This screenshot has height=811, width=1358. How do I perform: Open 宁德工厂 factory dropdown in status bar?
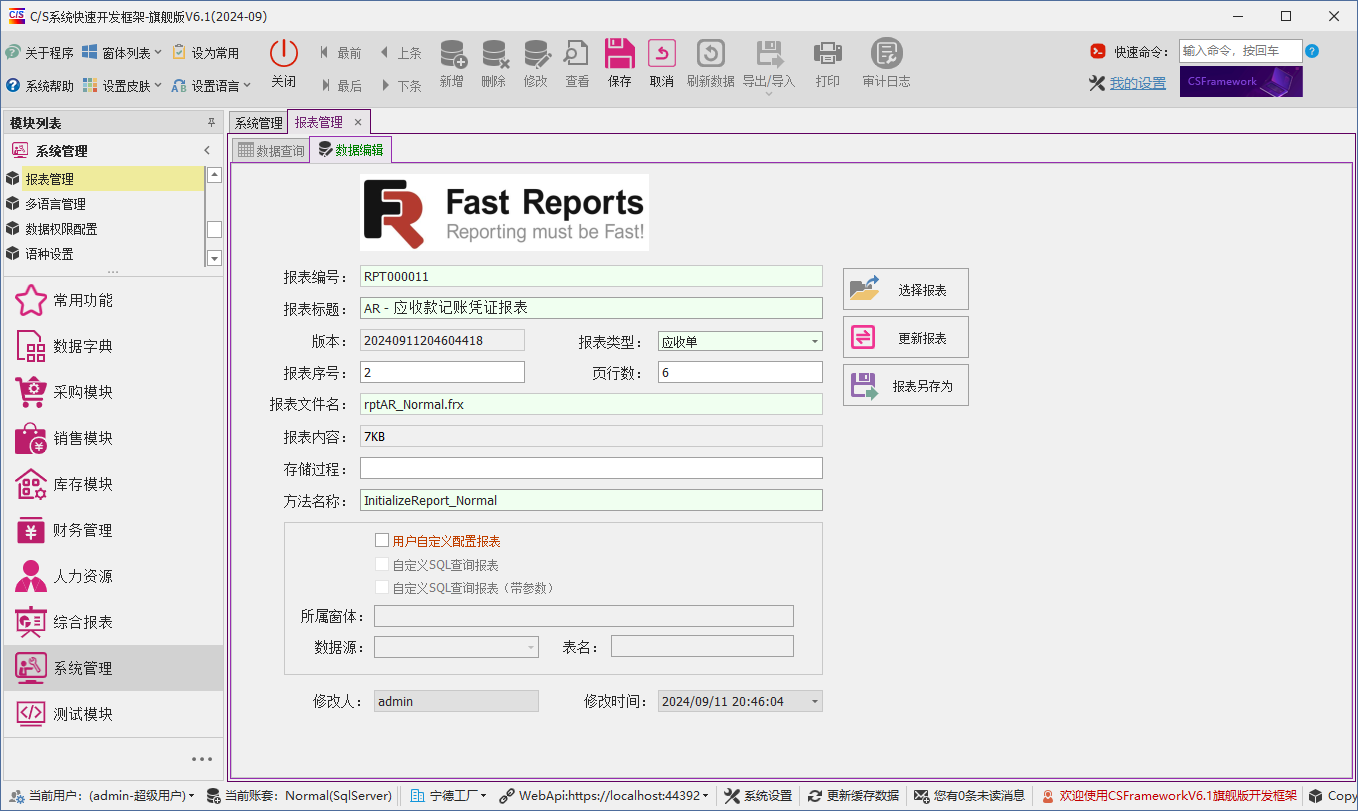point(450,796)
